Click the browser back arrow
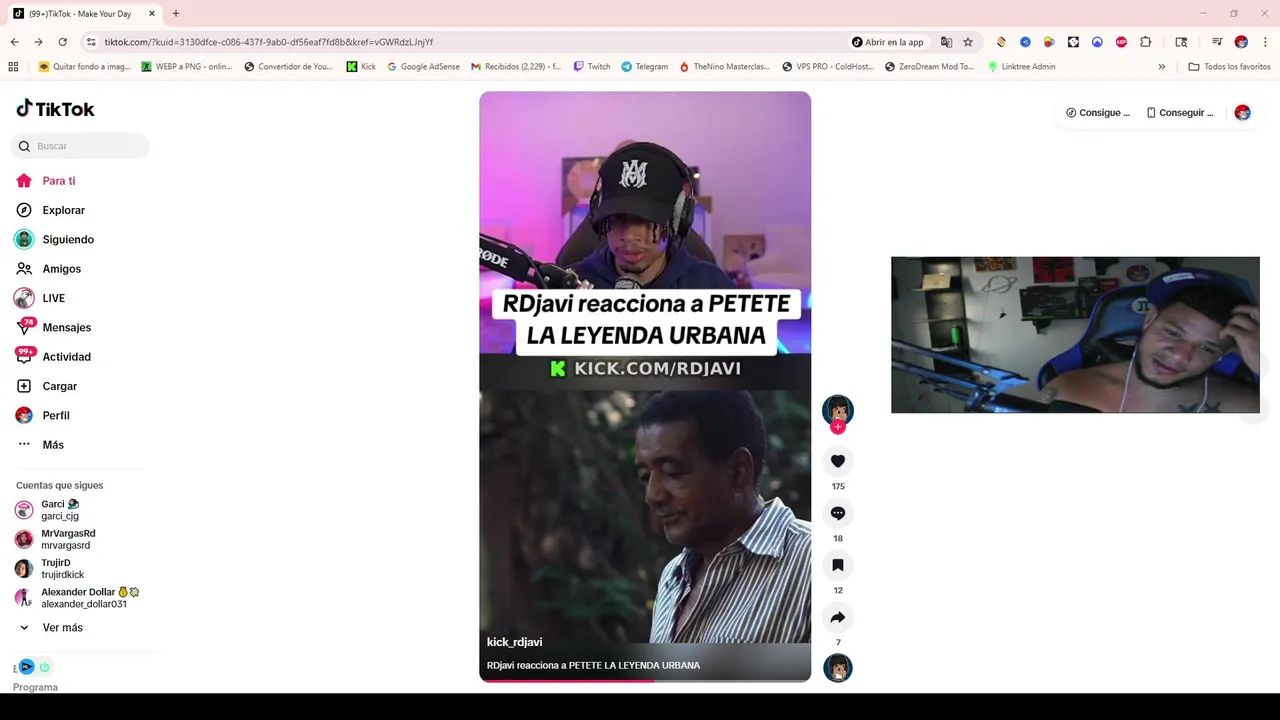This screenshot has width=1280, height=720. click(x=14, y=42)
